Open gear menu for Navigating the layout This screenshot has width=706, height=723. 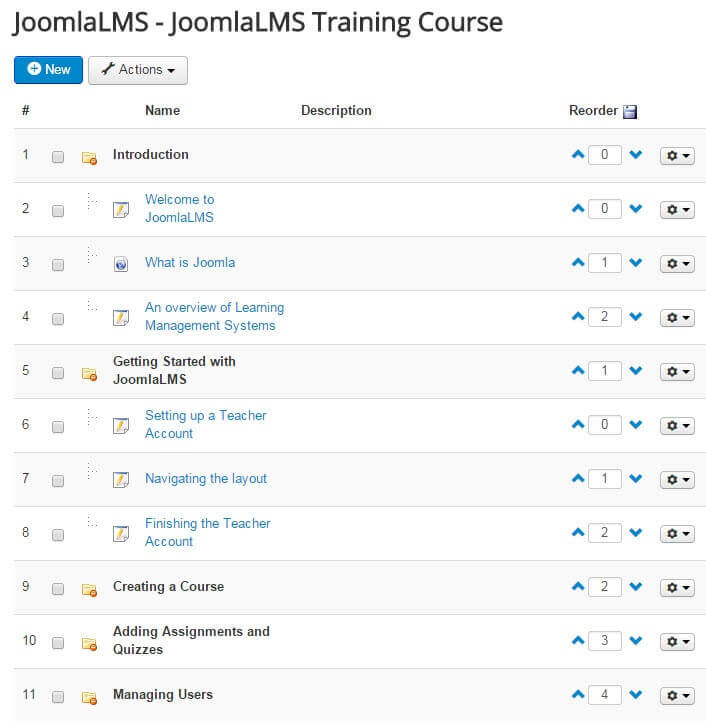(677, 480)
